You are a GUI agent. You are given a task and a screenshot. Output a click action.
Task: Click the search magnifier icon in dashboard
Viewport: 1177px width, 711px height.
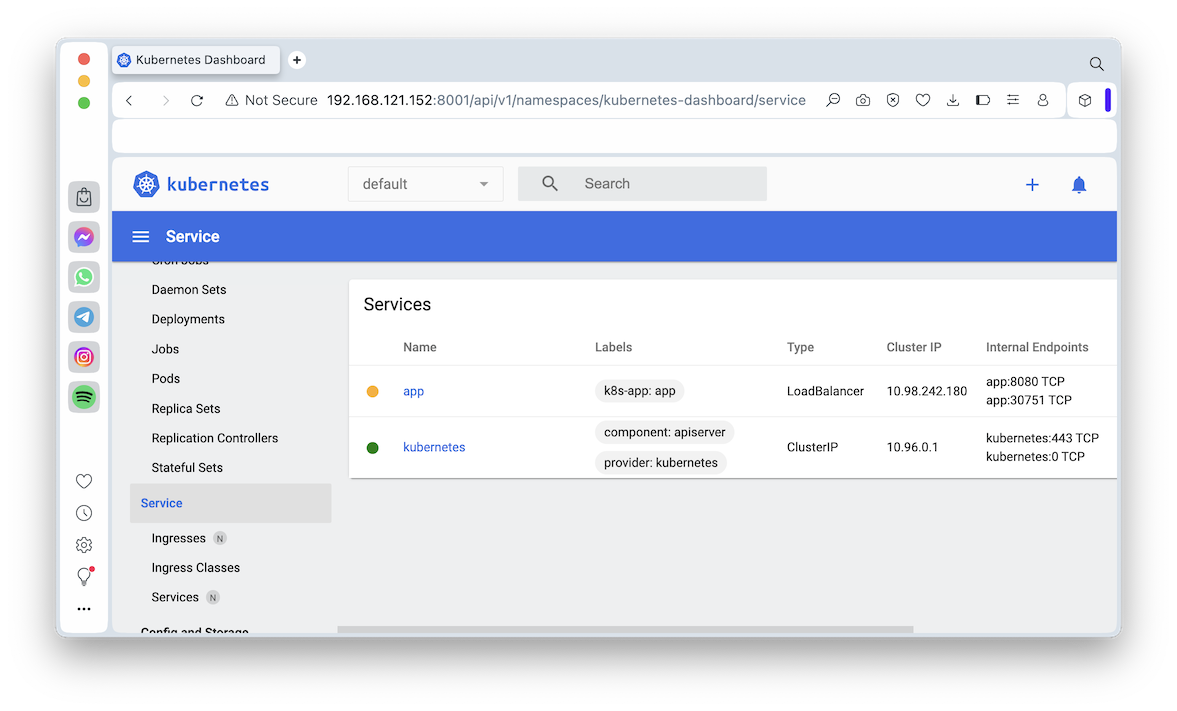coord(549,183)
